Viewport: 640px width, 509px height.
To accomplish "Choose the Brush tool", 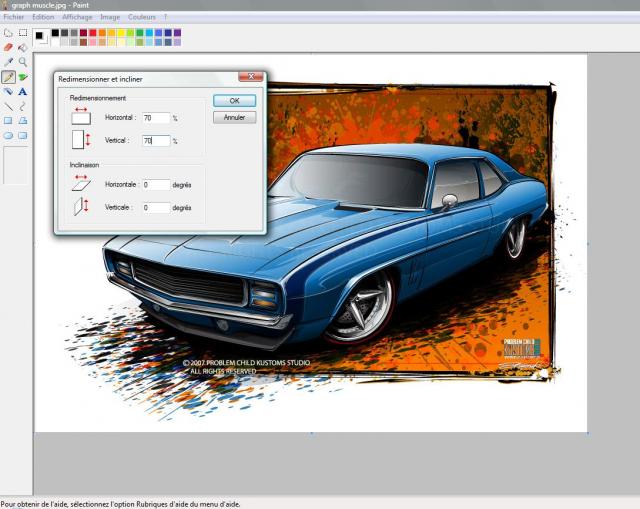I will pos(23,77).
